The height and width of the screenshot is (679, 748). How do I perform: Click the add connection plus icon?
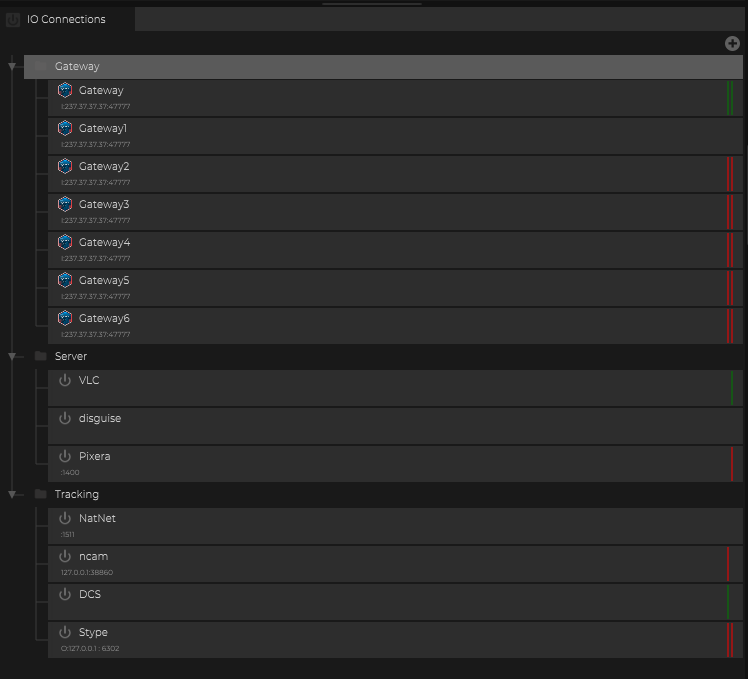click(x=732, y=43)
